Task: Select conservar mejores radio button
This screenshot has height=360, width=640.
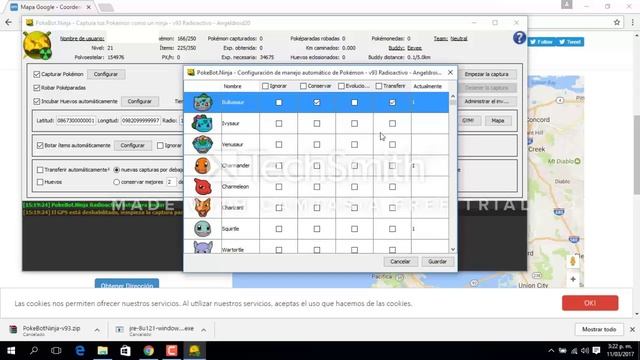Action: pyautogui.click(x=117, y=182)
